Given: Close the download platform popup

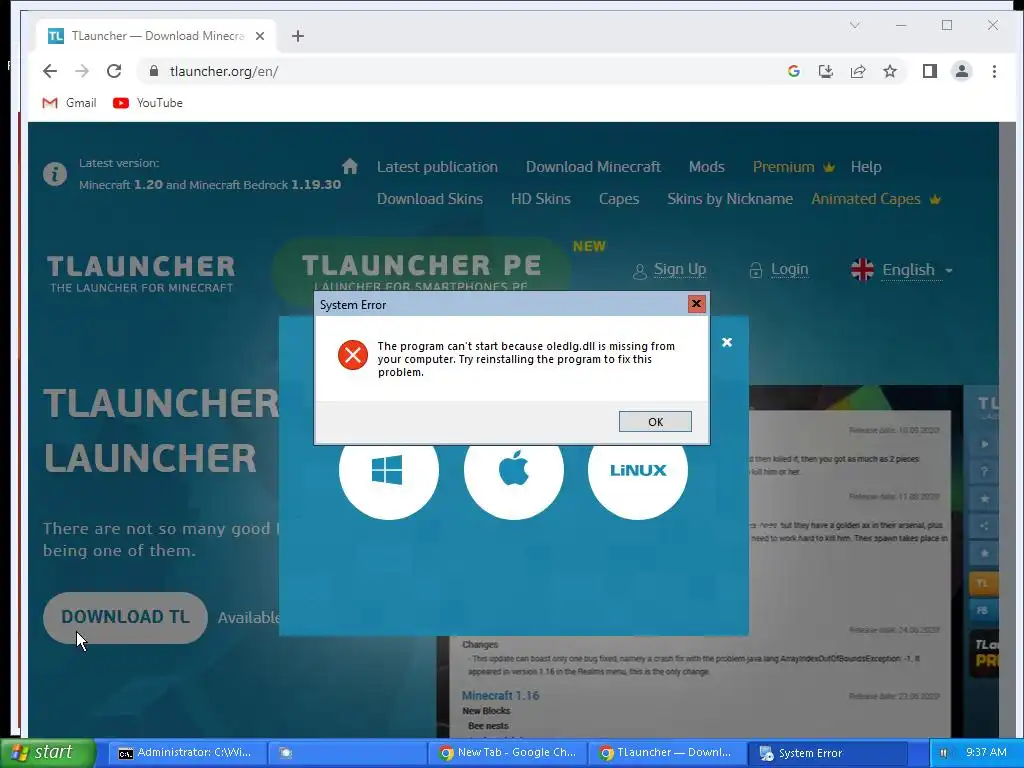Looking at the screenshot, I should click(727, 342).
